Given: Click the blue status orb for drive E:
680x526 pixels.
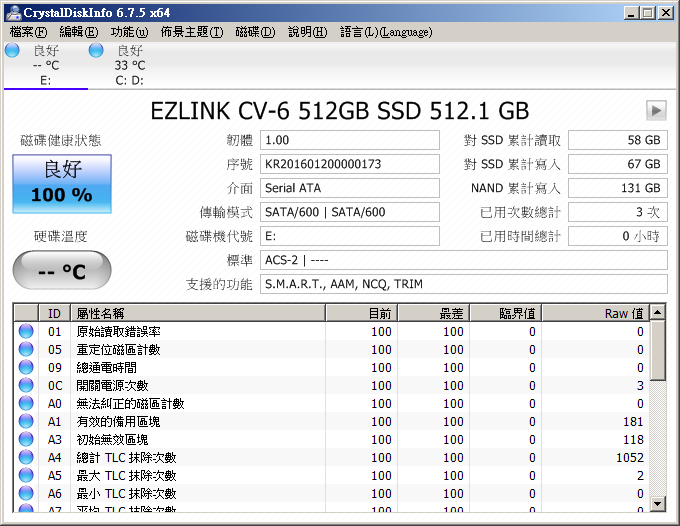Looking at the screenshot, I should coord(12,50).
